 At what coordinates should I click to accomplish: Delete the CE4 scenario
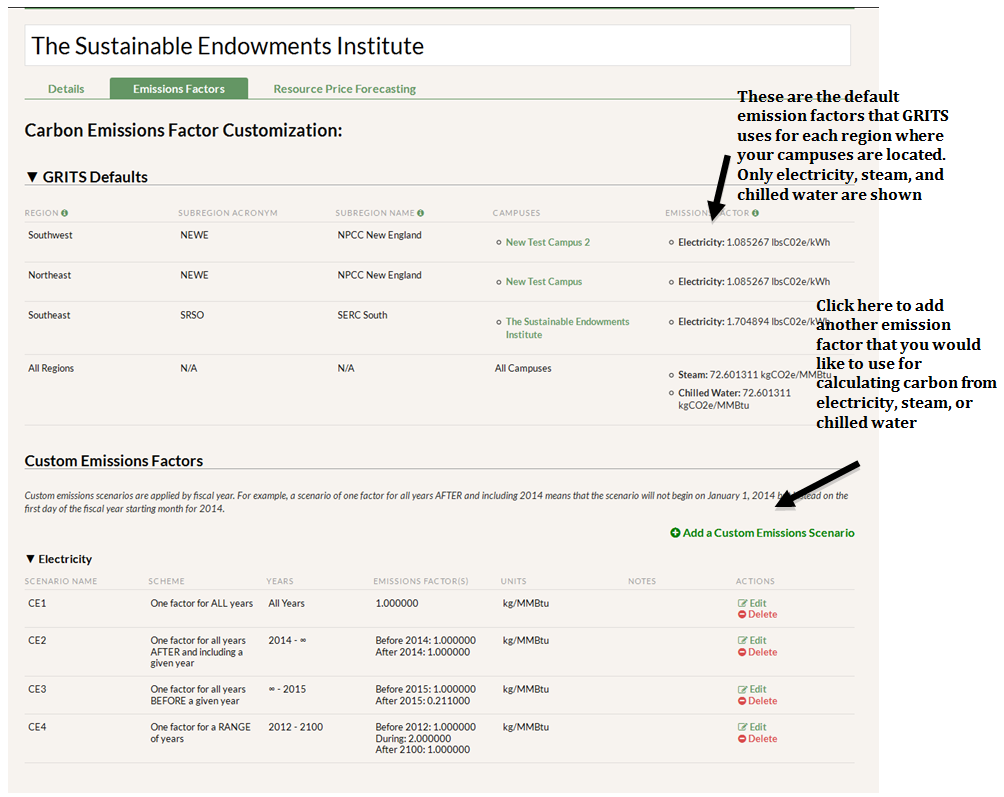[x=757, y=739]
